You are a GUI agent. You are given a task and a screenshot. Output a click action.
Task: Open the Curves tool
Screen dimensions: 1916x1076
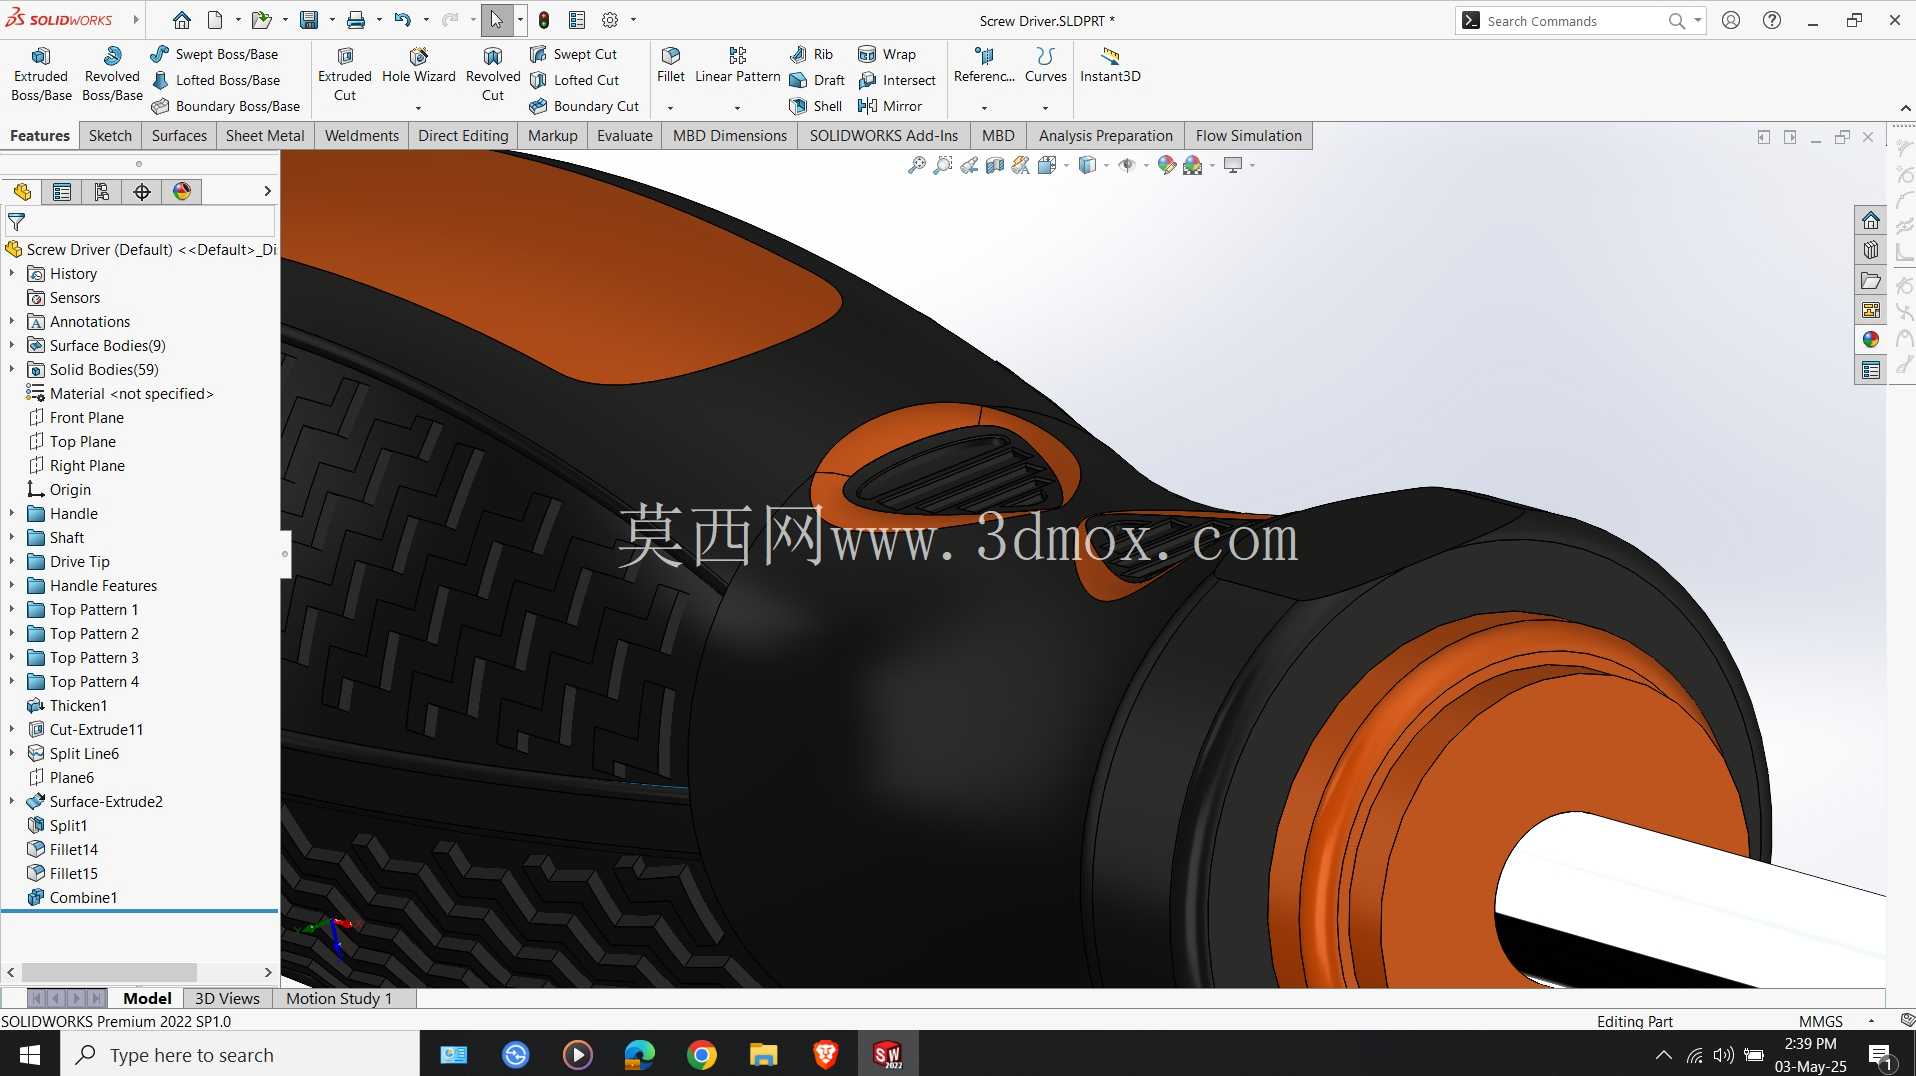[1045, 65]
